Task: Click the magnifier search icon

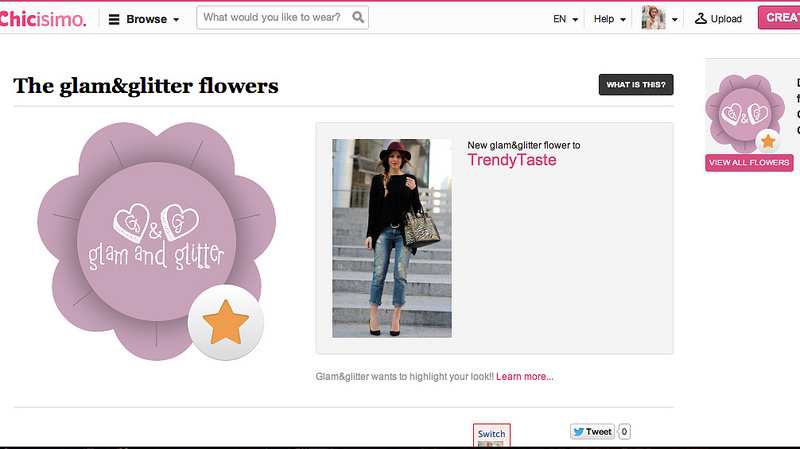Action: (x=358, y=17)
